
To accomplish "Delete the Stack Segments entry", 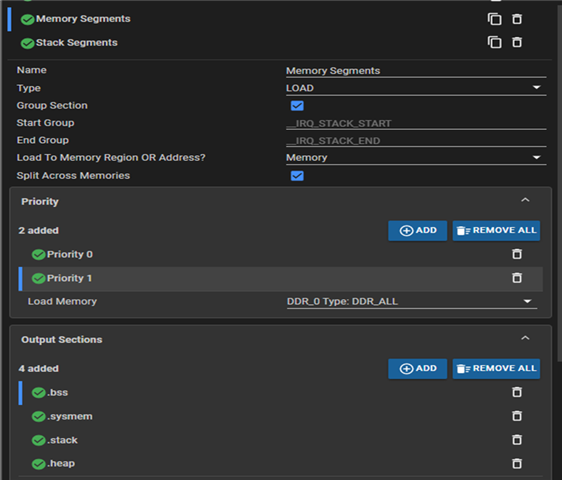I will [516, 42].
